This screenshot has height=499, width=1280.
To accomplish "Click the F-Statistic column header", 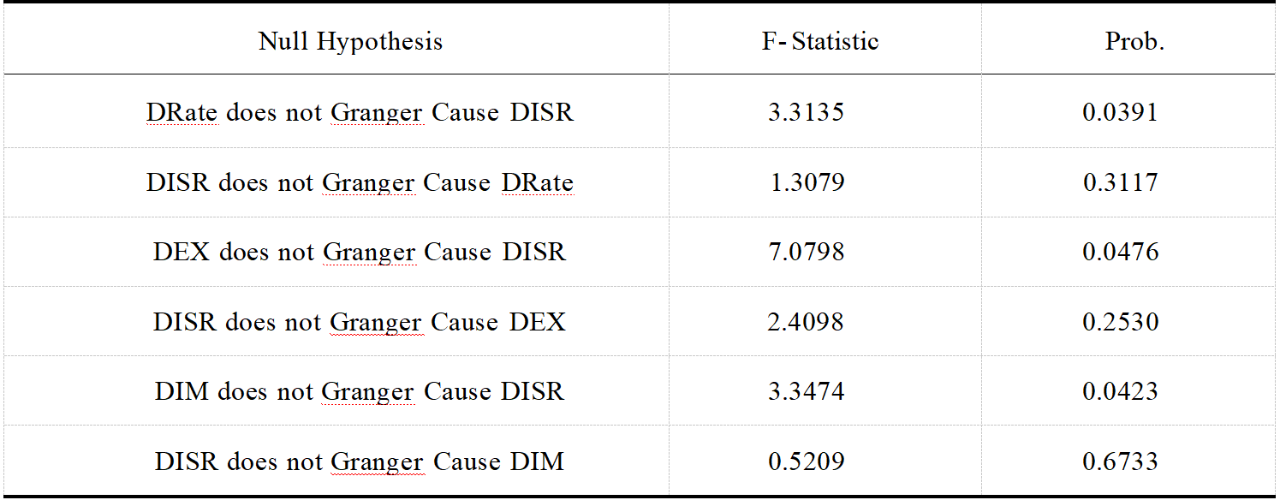I will [x=819, y=41].
